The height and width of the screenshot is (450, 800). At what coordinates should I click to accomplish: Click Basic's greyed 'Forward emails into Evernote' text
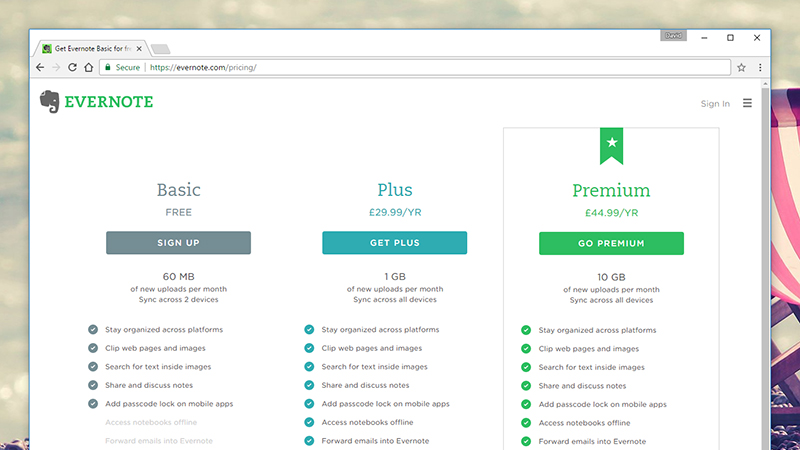tap(159, 441)
